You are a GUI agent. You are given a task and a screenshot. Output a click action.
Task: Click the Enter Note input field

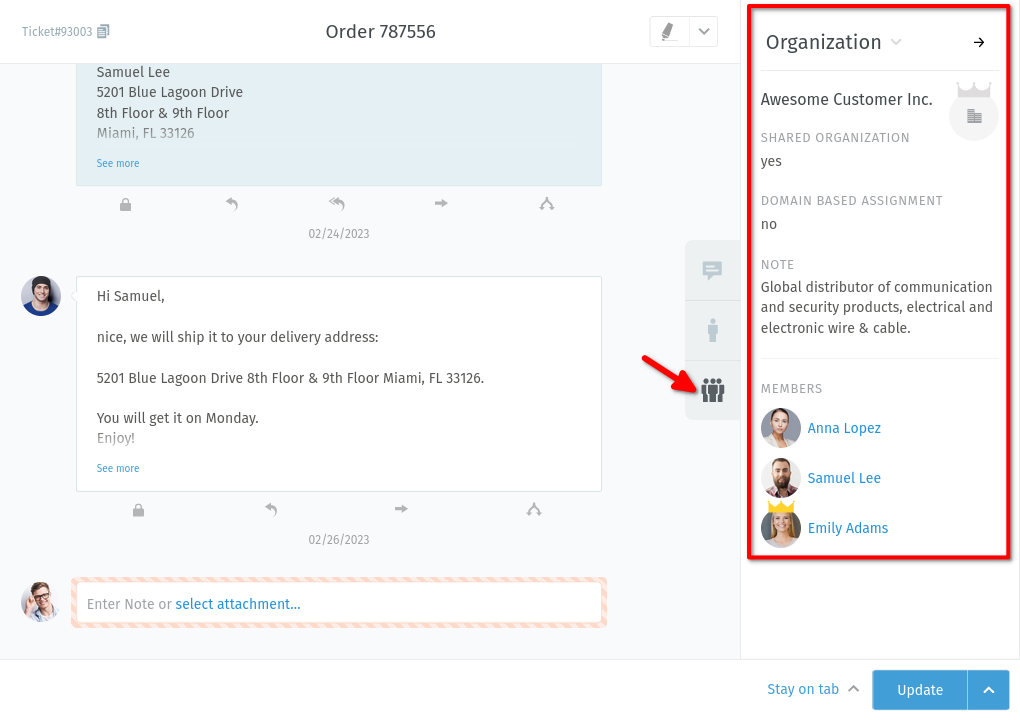click(338, 603)
